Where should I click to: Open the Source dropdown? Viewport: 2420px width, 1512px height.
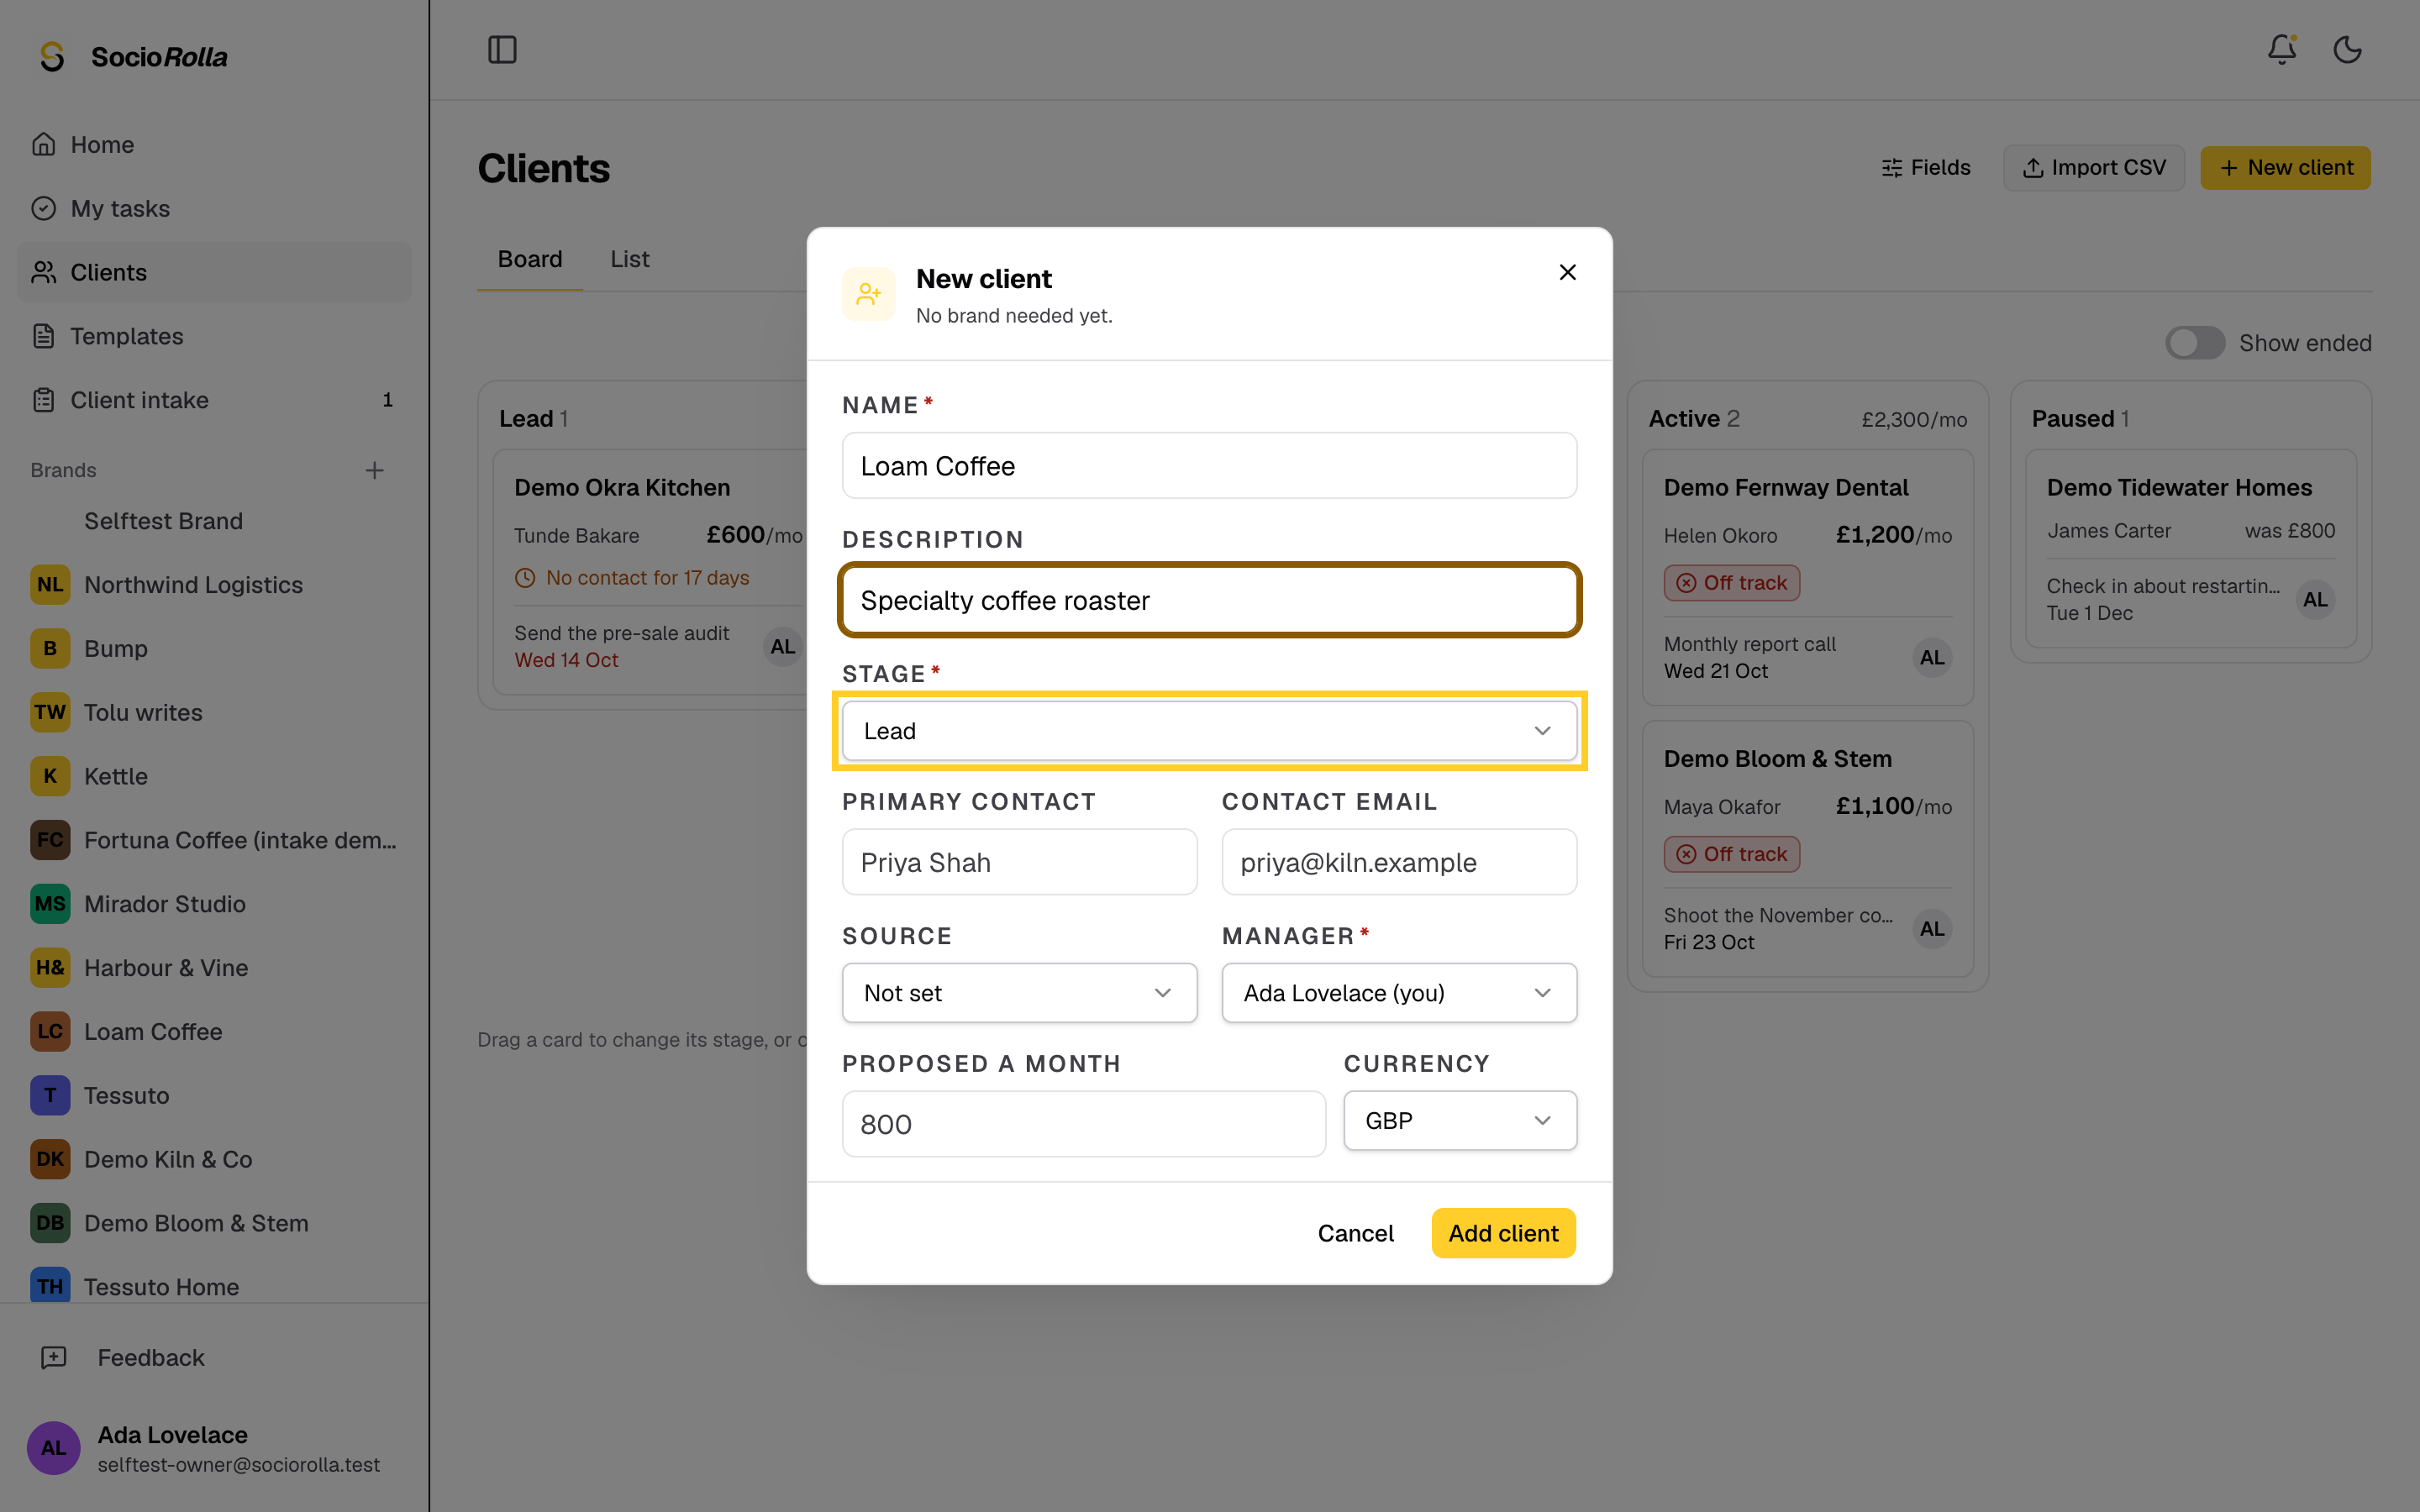point(1019,993)
